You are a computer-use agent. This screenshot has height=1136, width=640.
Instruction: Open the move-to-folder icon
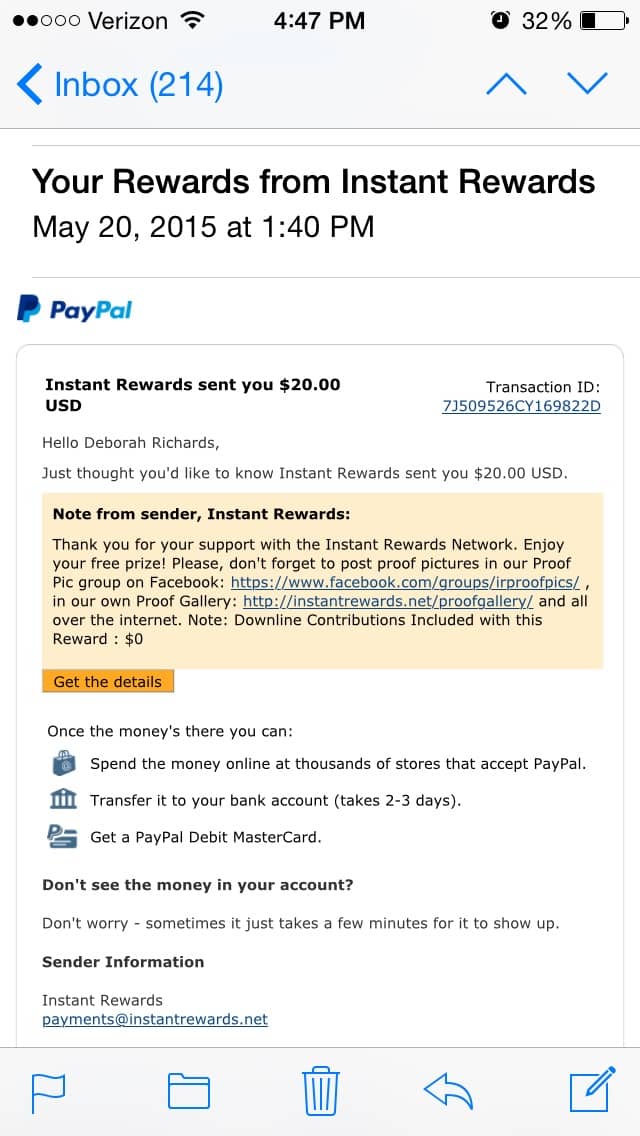click(188, 1091)
